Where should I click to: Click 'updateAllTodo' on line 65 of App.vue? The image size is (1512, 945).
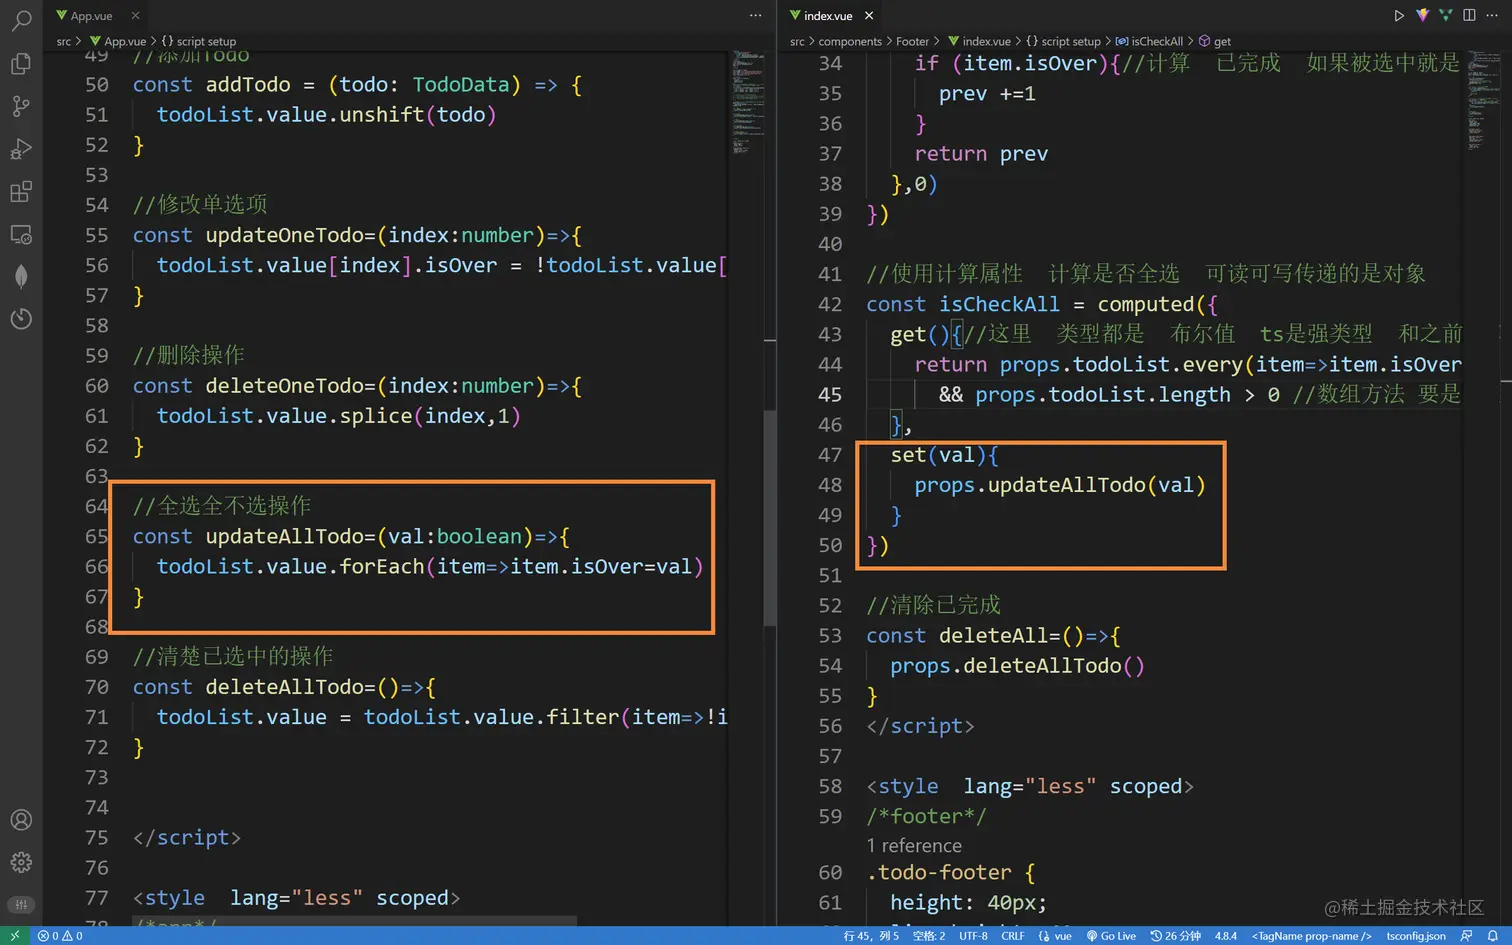(285, 536)
